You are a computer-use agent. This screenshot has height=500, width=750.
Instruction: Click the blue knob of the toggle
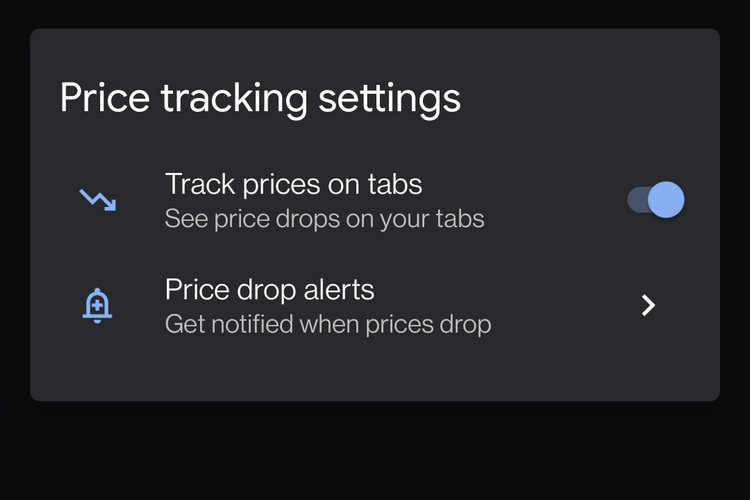666,200
